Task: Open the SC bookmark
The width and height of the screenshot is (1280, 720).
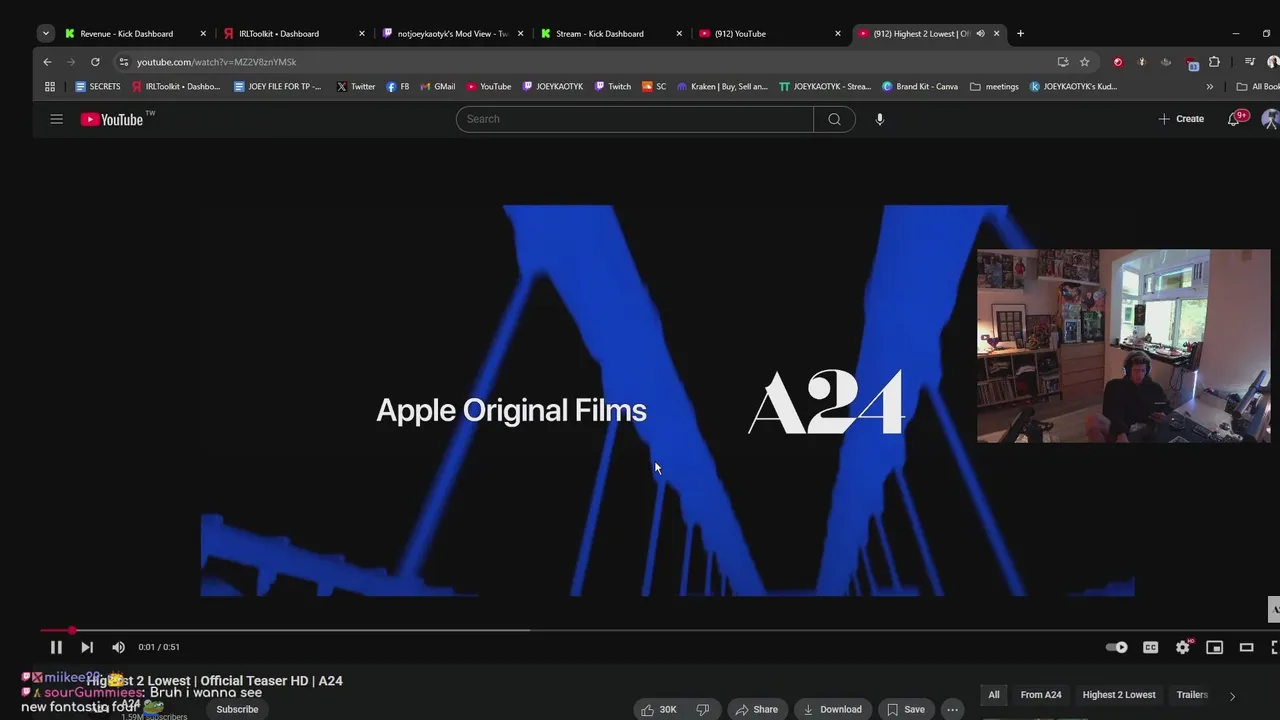Action: [654, 87]
